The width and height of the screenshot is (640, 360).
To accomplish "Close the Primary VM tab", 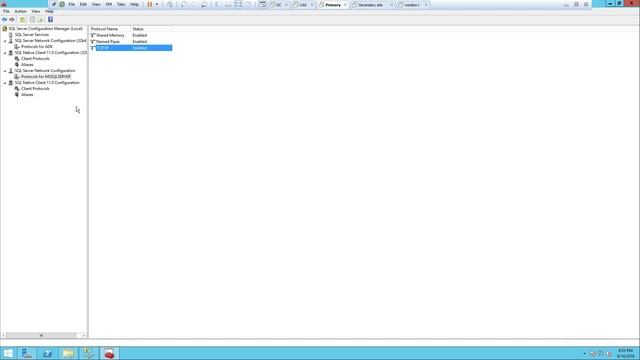I will 345,5.
